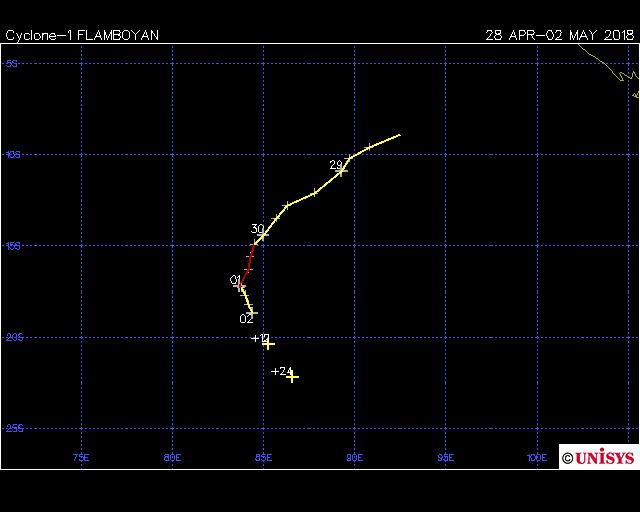Click the red segment of the cyclone track
640x512 pixels.
[x=248, y=264]
